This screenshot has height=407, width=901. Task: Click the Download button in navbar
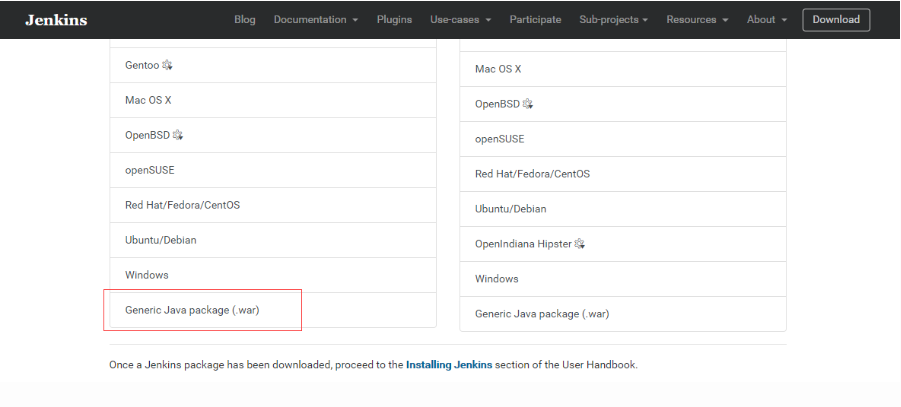point(836,20)
